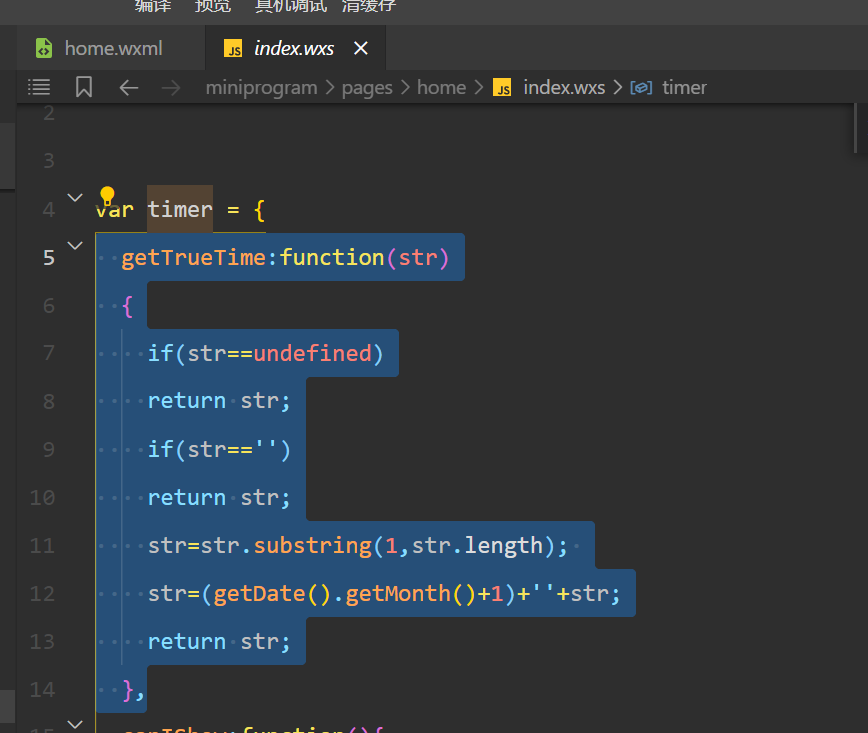The width and height of the screenshot is (868, 733).
Task: Collapse the fold arrow at line 5
Action: coord(75,245)
